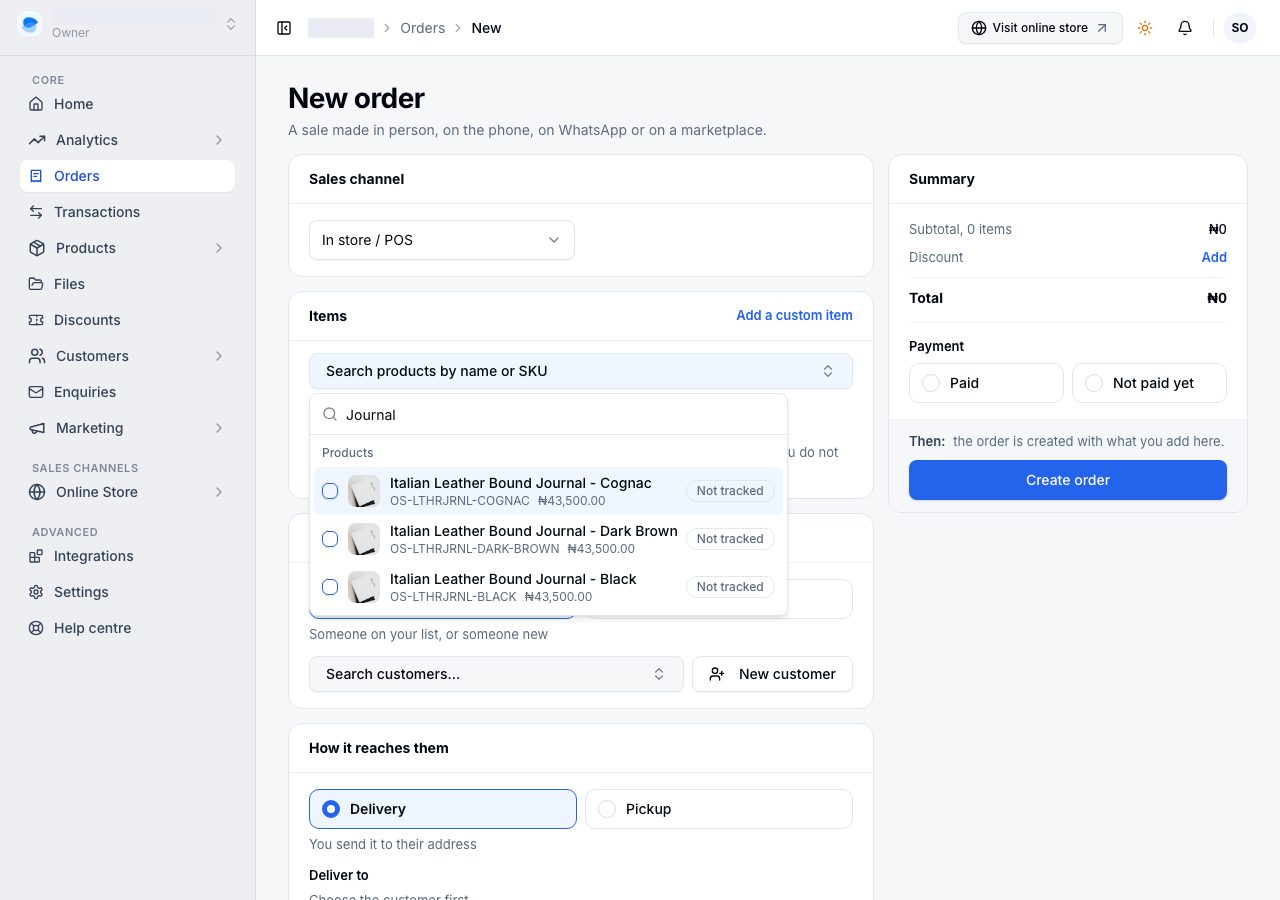The height and width of the screenshot is (900, 1280).
Task: Select the Not paid yet option
Action: tap(1149, 383)
